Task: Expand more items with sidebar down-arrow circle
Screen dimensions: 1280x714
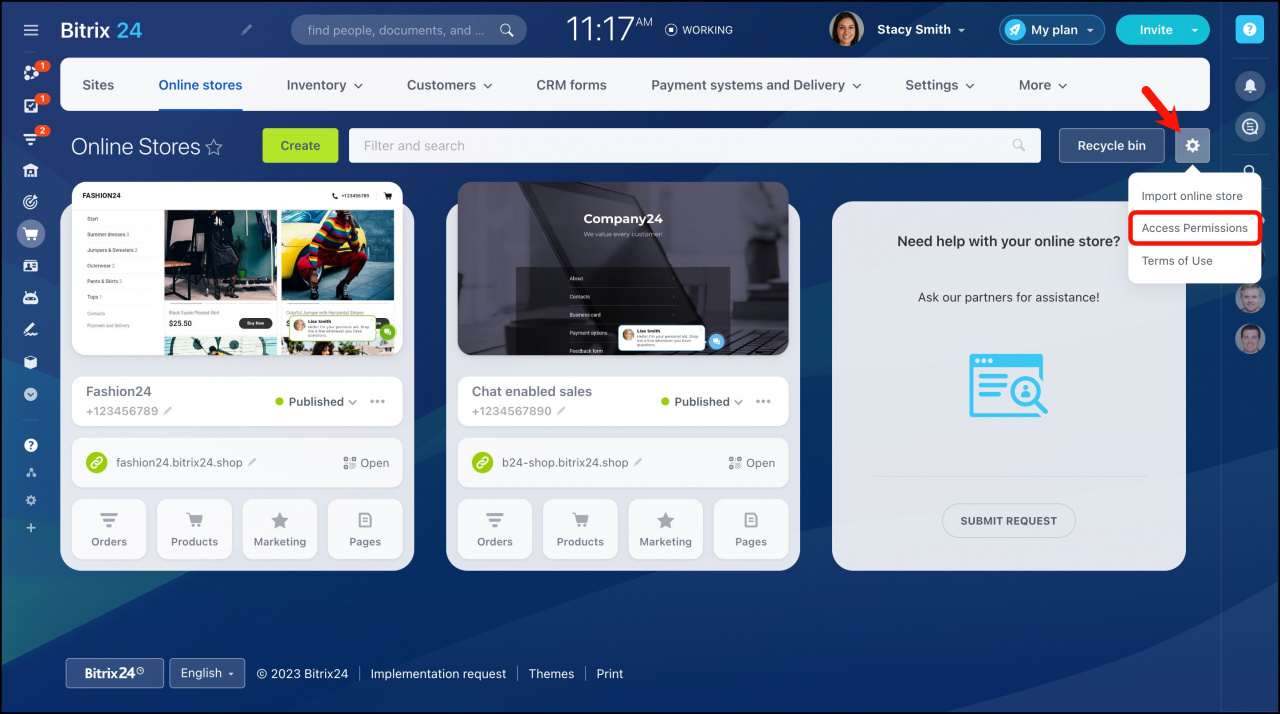Action: point(31,394)
